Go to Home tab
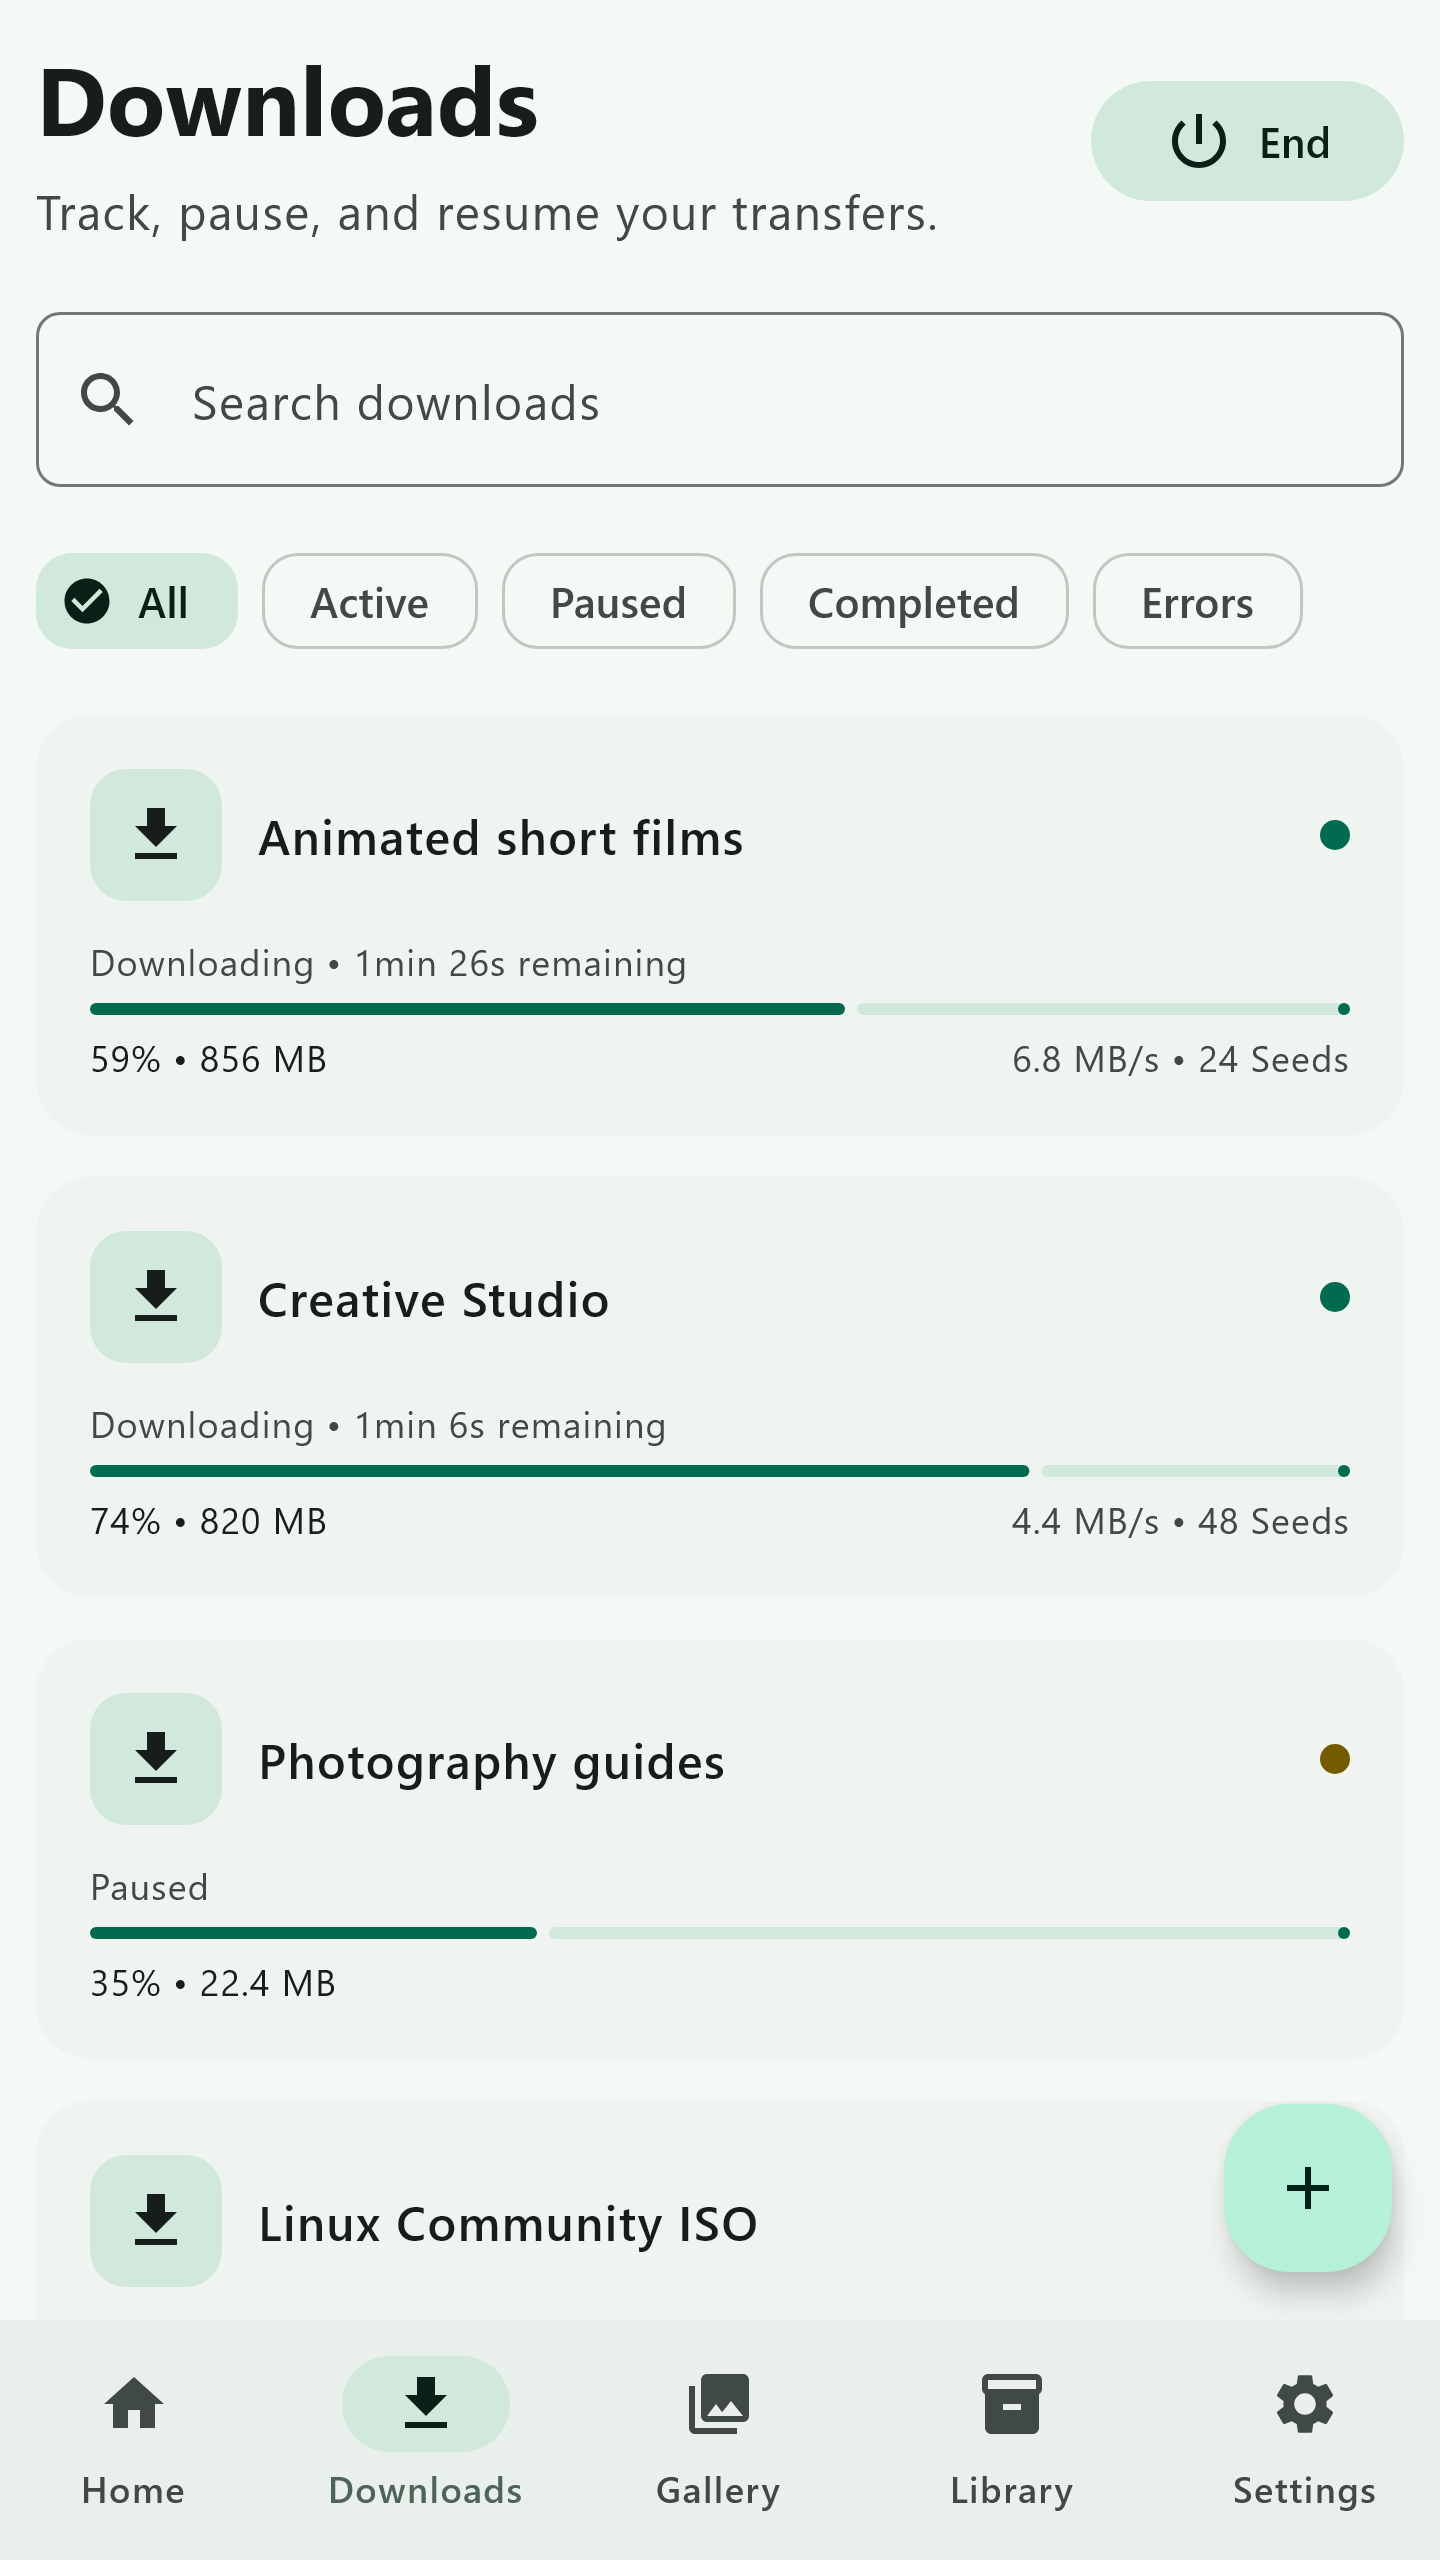The width and height of the screenshot is (1440, 2560). (x=134, y=2440)
